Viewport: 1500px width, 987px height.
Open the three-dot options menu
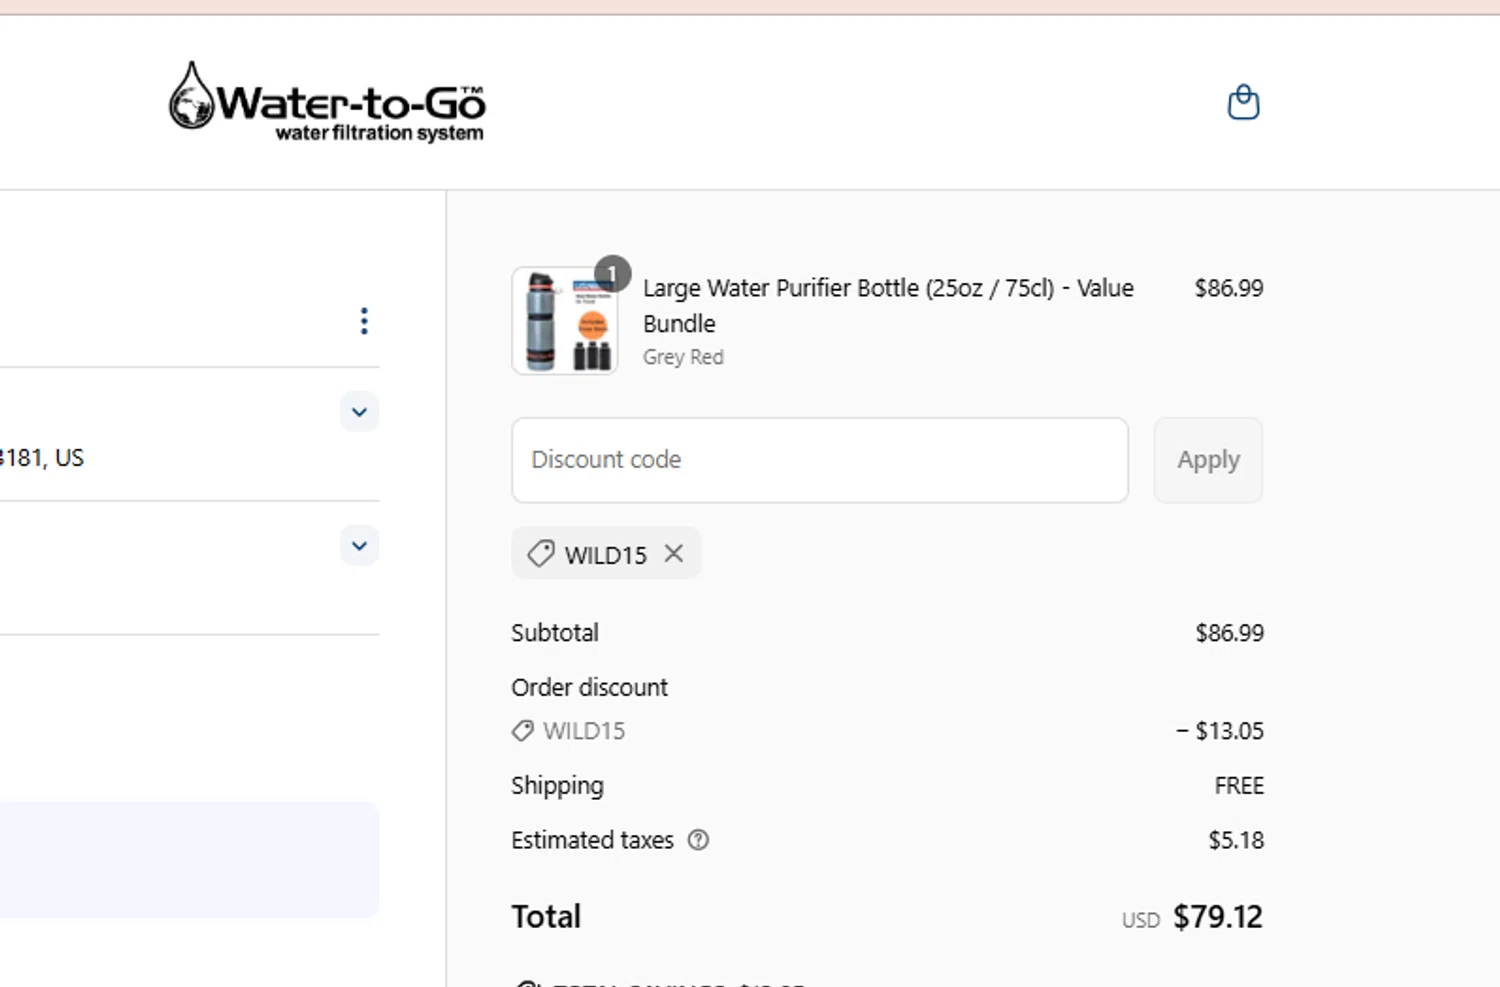(x=364, y=321)
